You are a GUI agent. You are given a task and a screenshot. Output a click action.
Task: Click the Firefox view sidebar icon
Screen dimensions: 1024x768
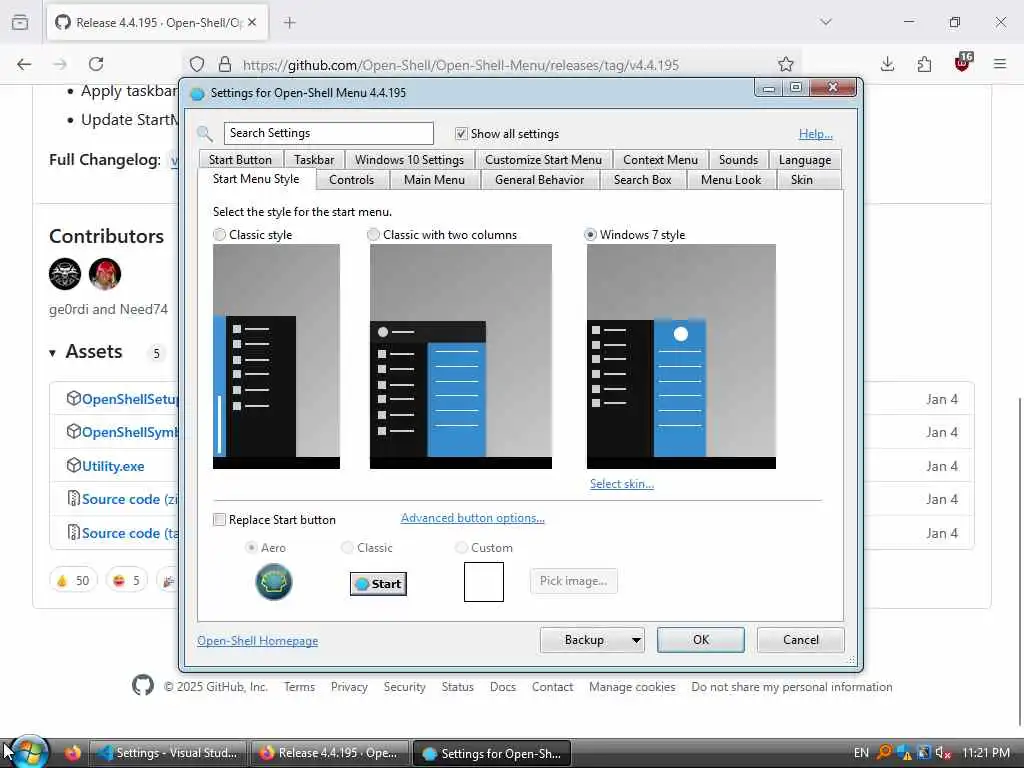[x=20, y=23]
